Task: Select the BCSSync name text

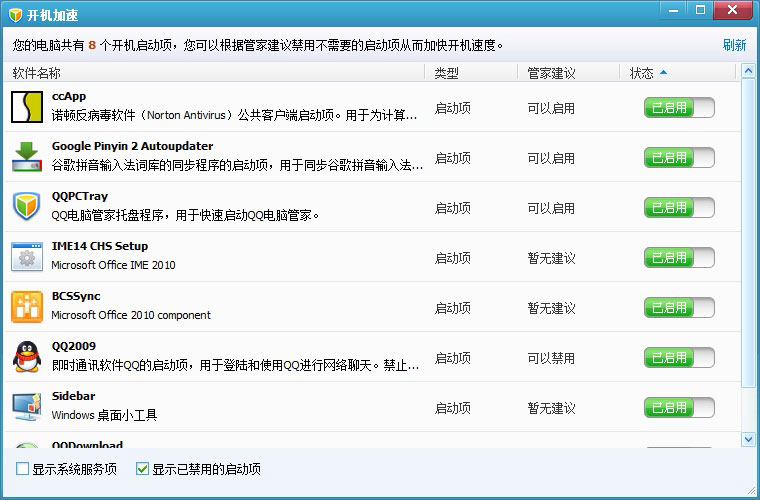Action: tap(76, 296)
